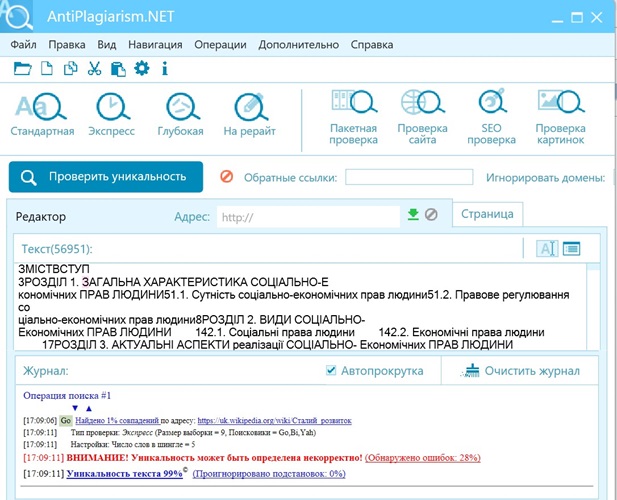The height and width of the screenshot is (500, 617).
Task: Show info with the 'i' icon
Action: tap(165, 68)
